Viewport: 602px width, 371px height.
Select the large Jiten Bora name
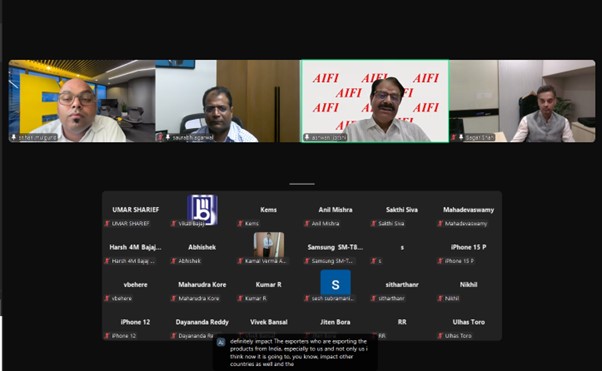[335, 322]
